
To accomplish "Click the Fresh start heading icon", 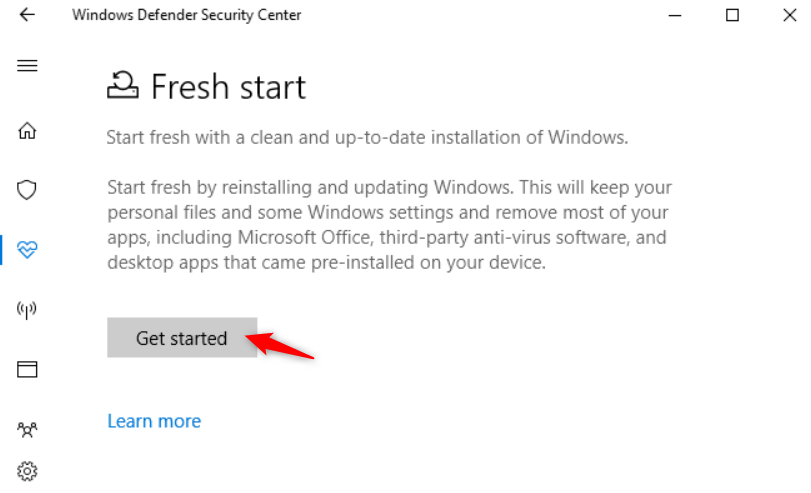I will [x=123, y=87].
